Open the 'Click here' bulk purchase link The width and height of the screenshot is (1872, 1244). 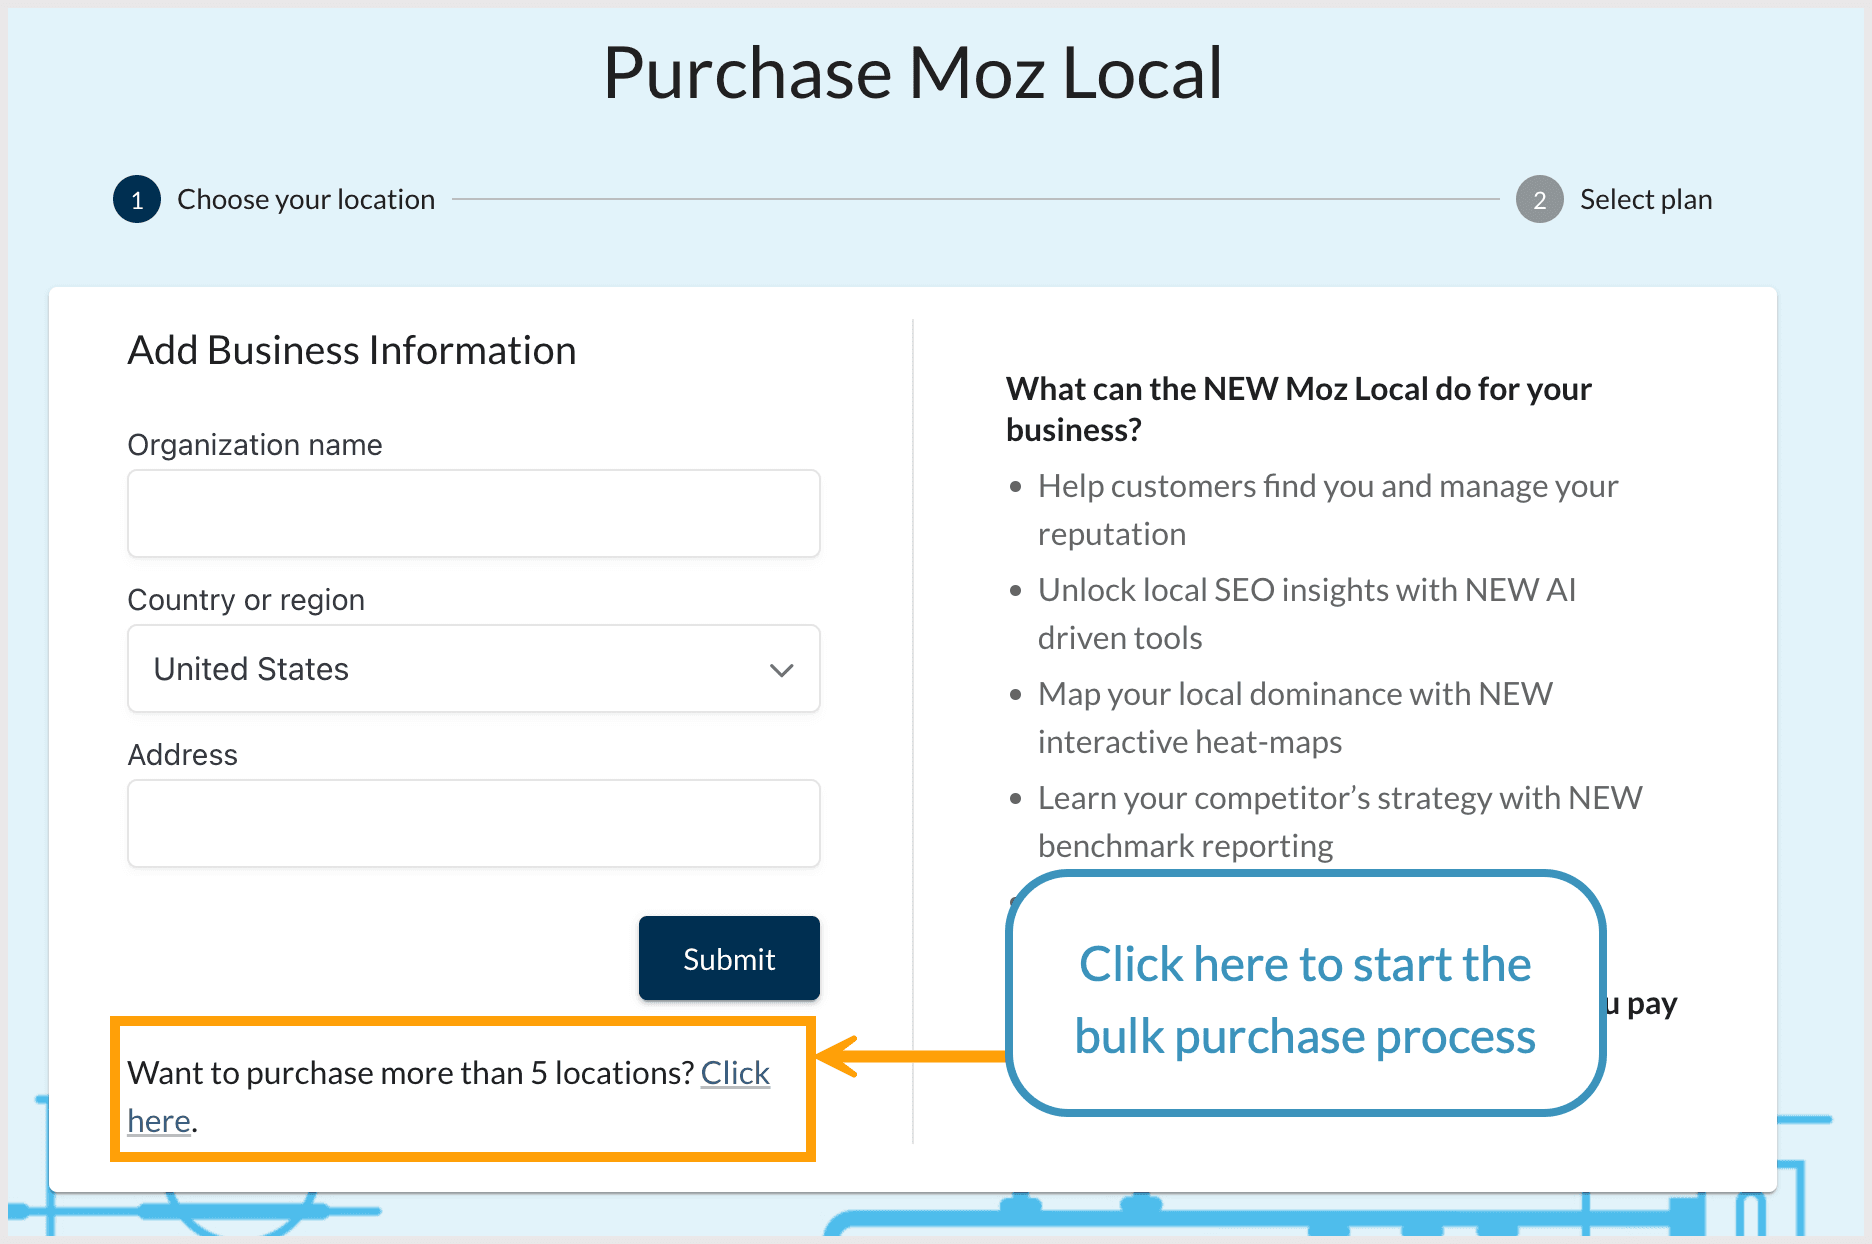pyautogui.click(x=735, y=1073)
